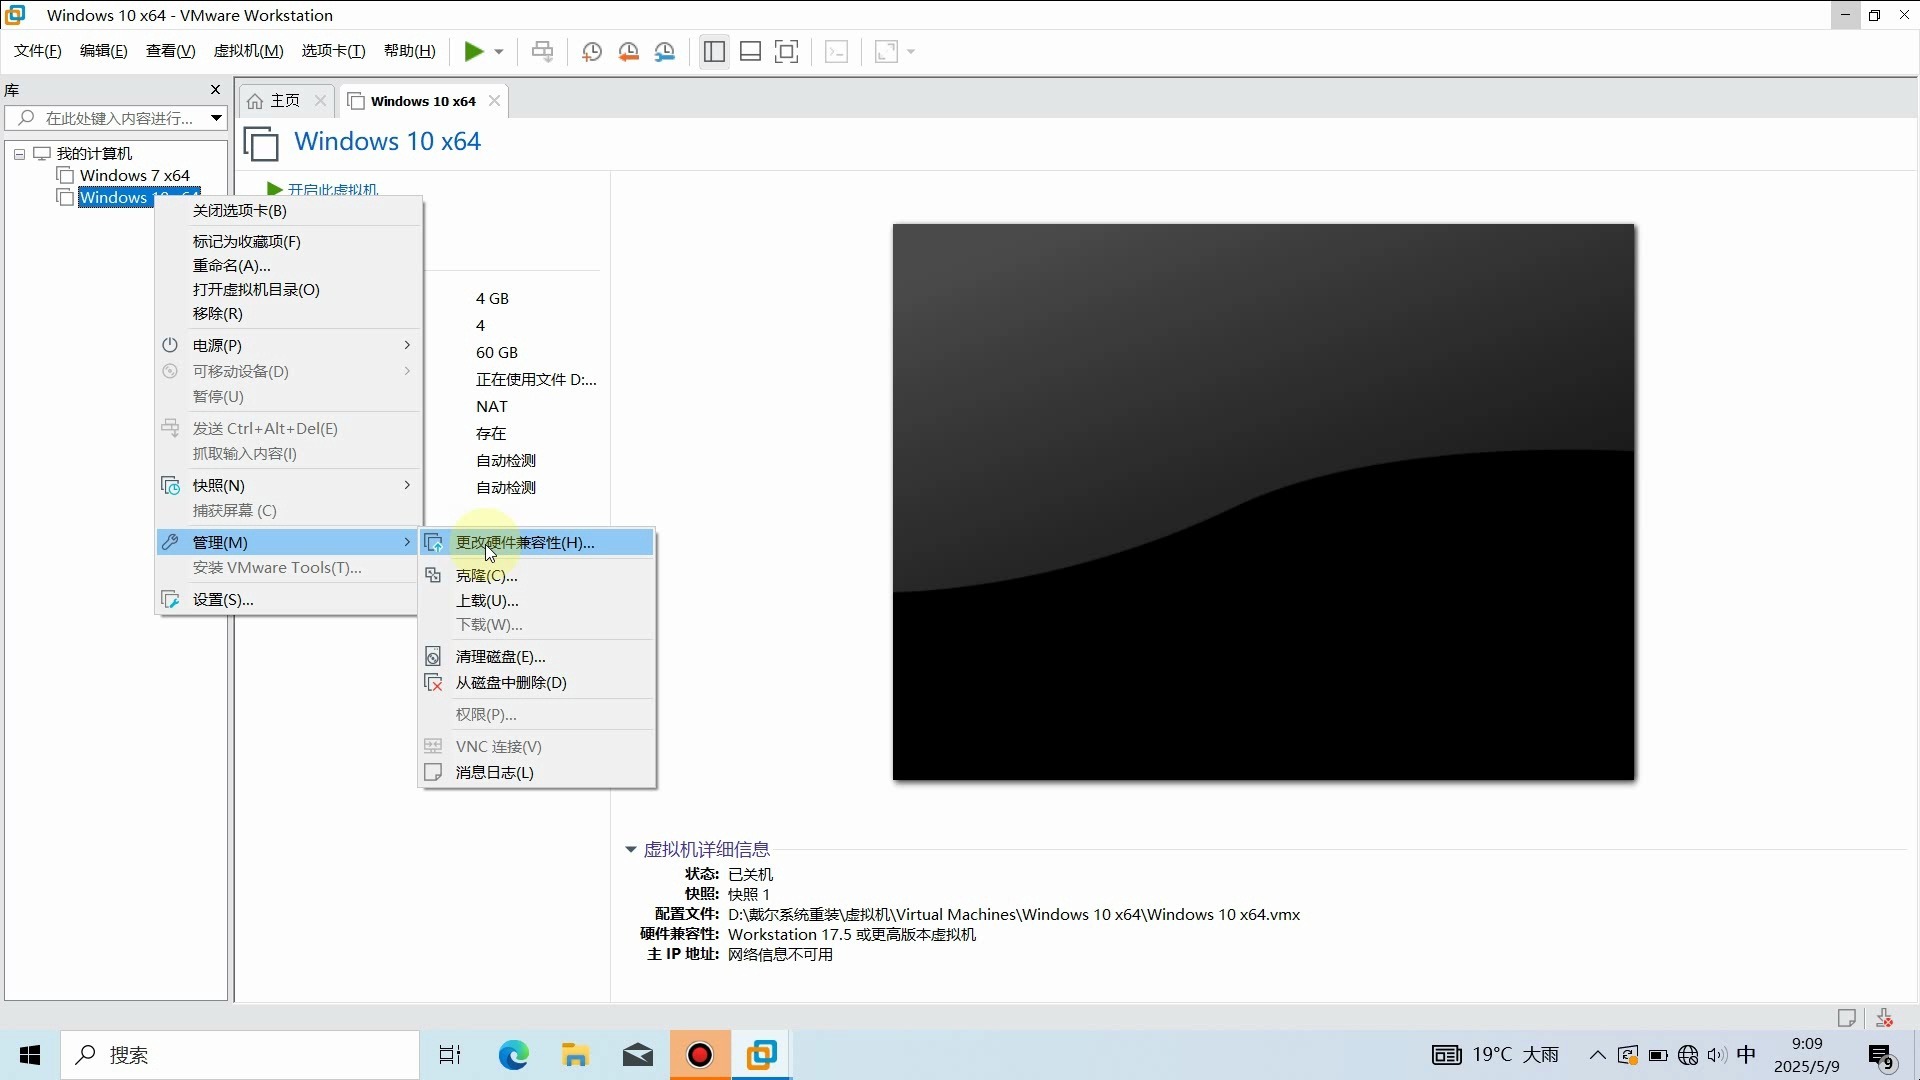1920x1080 pixels.
Task: Open the snapshot manager toolbar icon
Action: (x=665, y=52)
